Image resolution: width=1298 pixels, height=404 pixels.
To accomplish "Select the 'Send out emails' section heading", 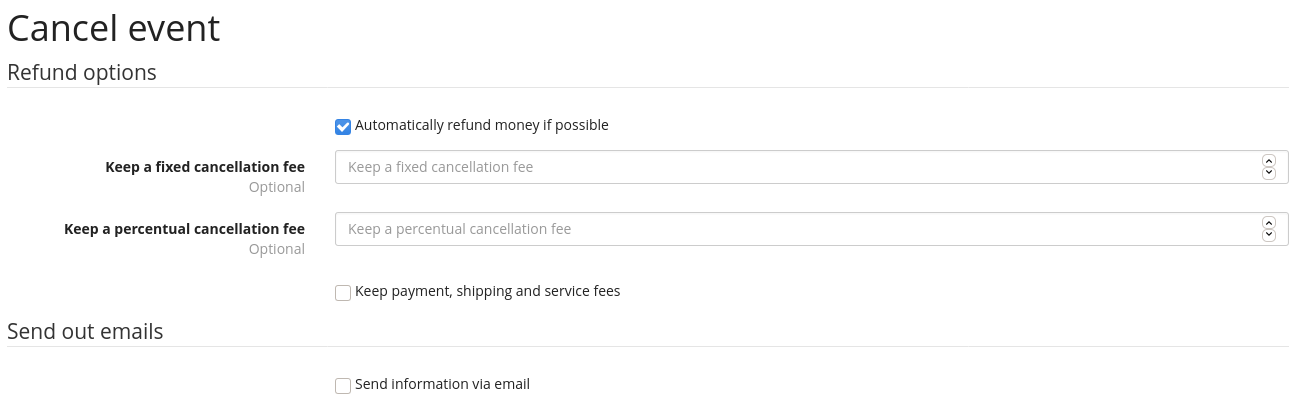I will (85, 331).
